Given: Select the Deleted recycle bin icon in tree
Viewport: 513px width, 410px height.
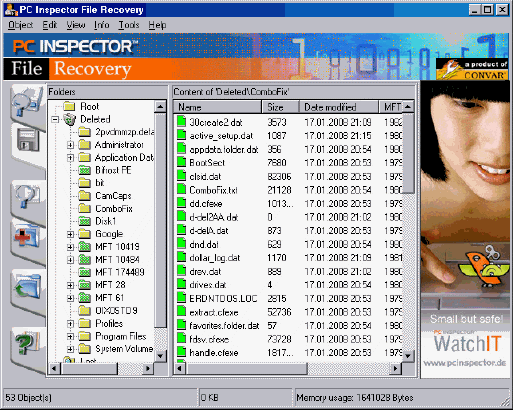Looking at the screenshot, I should click(x=70, y=119).
